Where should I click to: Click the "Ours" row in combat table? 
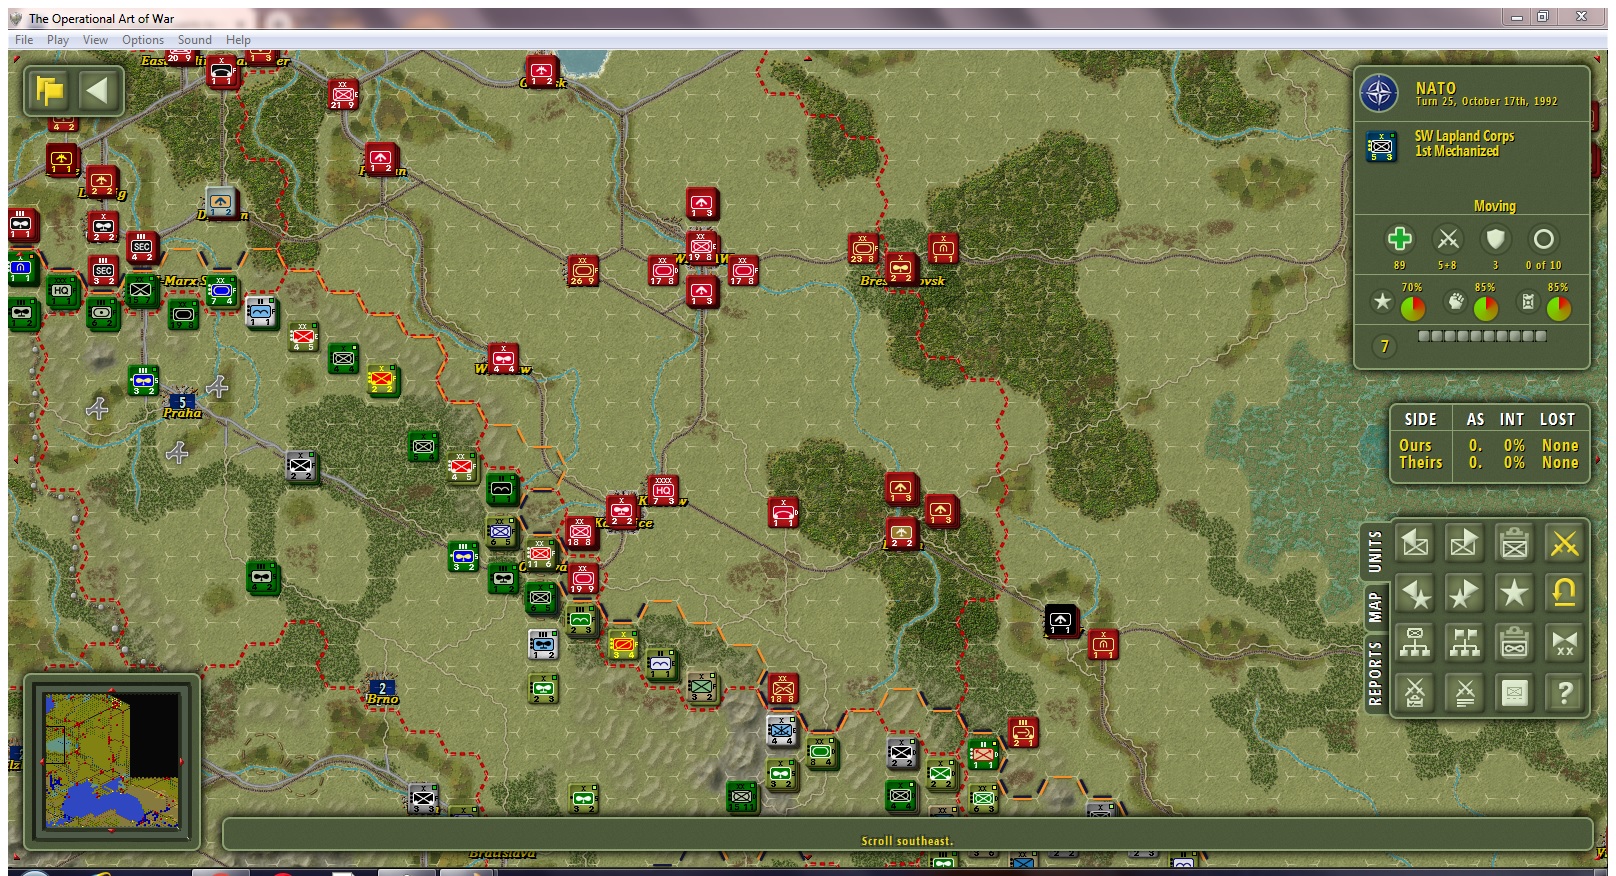click(1487, 445)
